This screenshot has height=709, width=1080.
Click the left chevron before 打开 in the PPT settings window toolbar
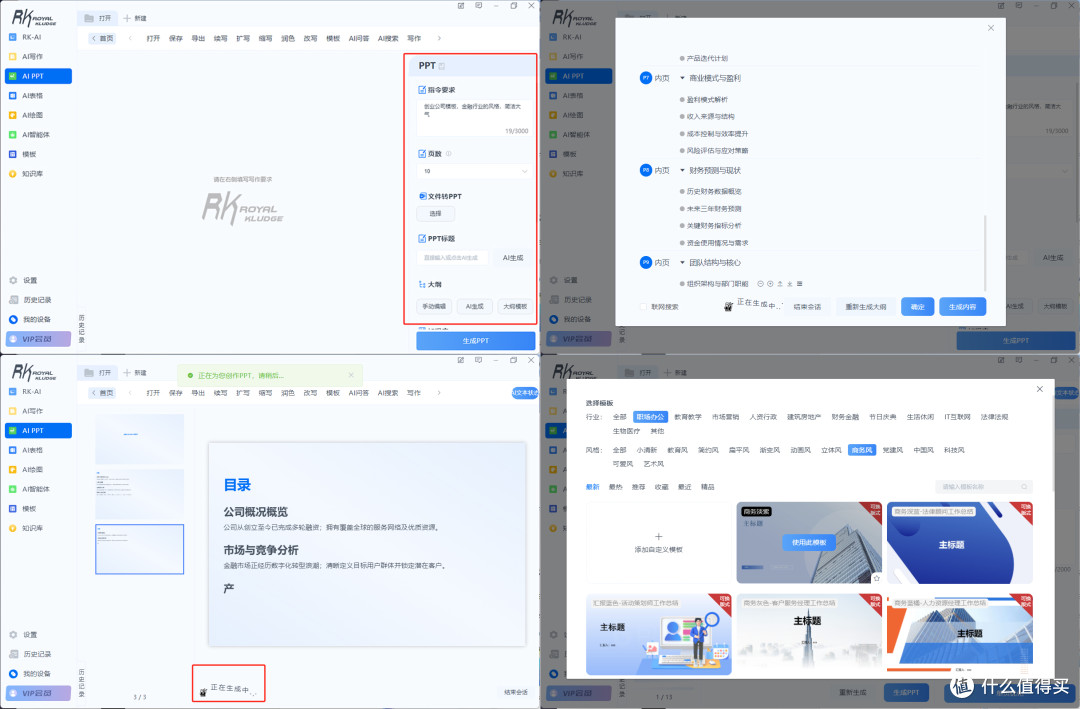[130, 39]
